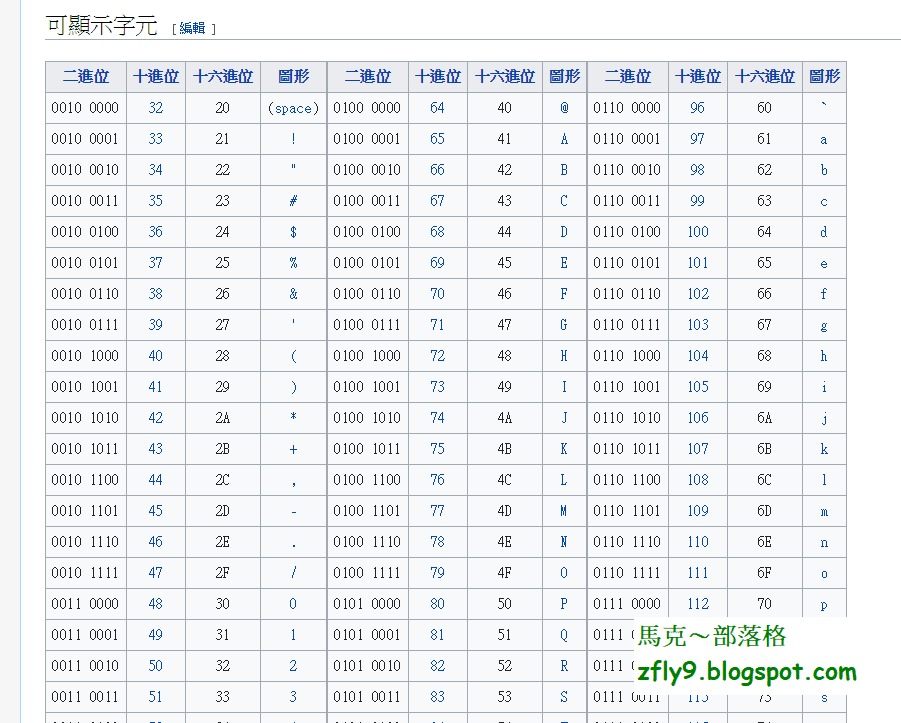Viewport: 901px width, 723px height.
Task: Open the uppercase A letter link
Action: coord(563,138)
